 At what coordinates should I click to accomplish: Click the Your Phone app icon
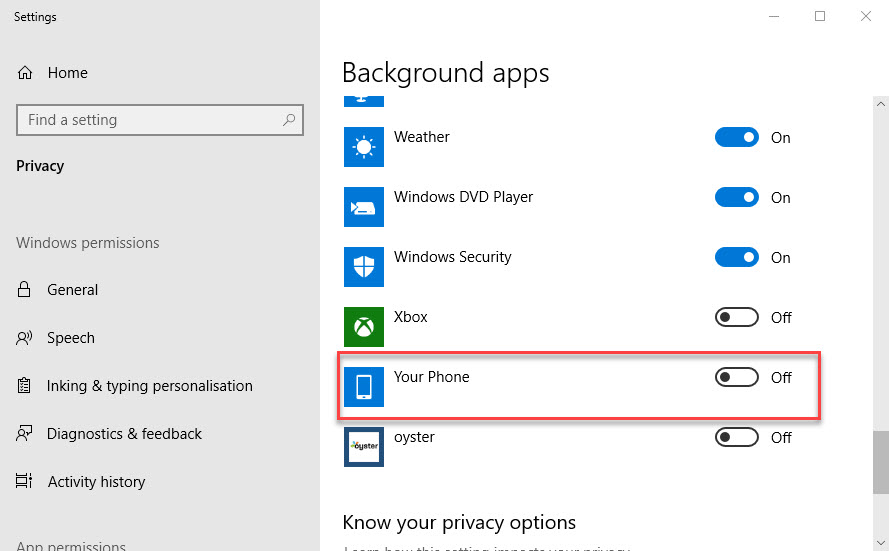click(x=363, y=387)
